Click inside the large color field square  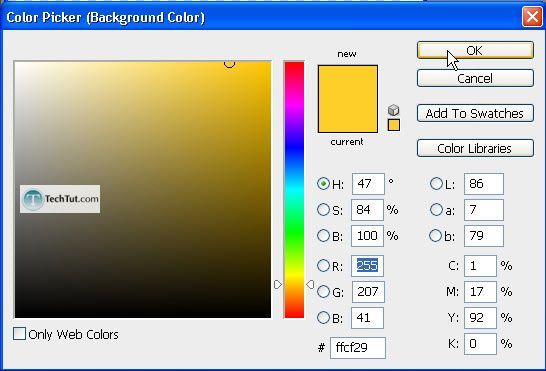(x=142, y=190)
